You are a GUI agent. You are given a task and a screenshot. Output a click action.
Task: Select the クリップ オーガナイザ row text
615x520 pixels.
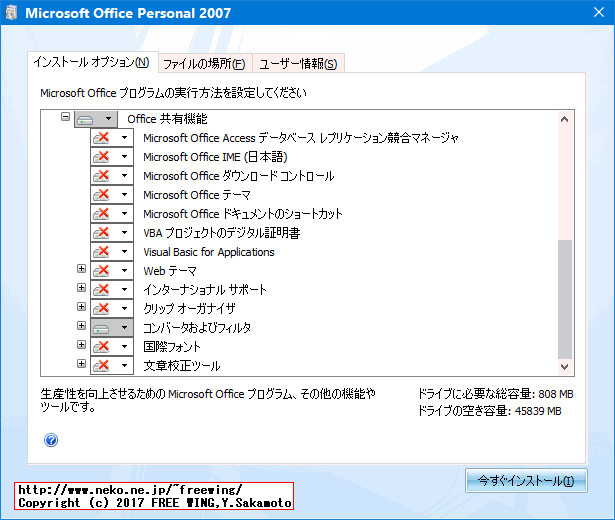pos(189,309)
